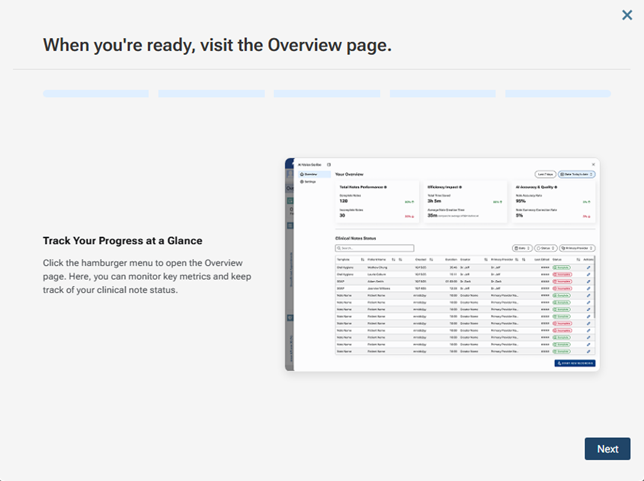Click the Overview item in the preview sidebar

pyautogui.click(x=314, y=174)
